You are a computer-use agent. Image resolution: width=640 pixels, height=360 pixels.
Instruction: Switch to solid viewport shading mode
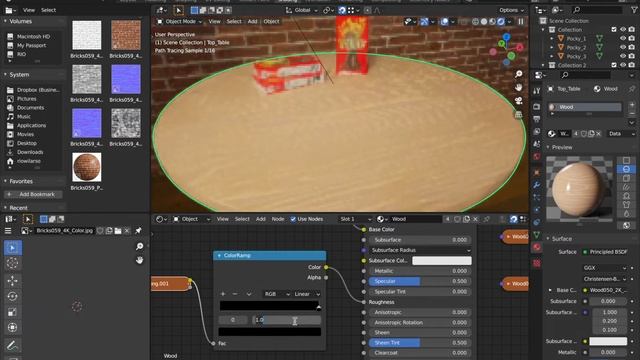tap(484, 22)
